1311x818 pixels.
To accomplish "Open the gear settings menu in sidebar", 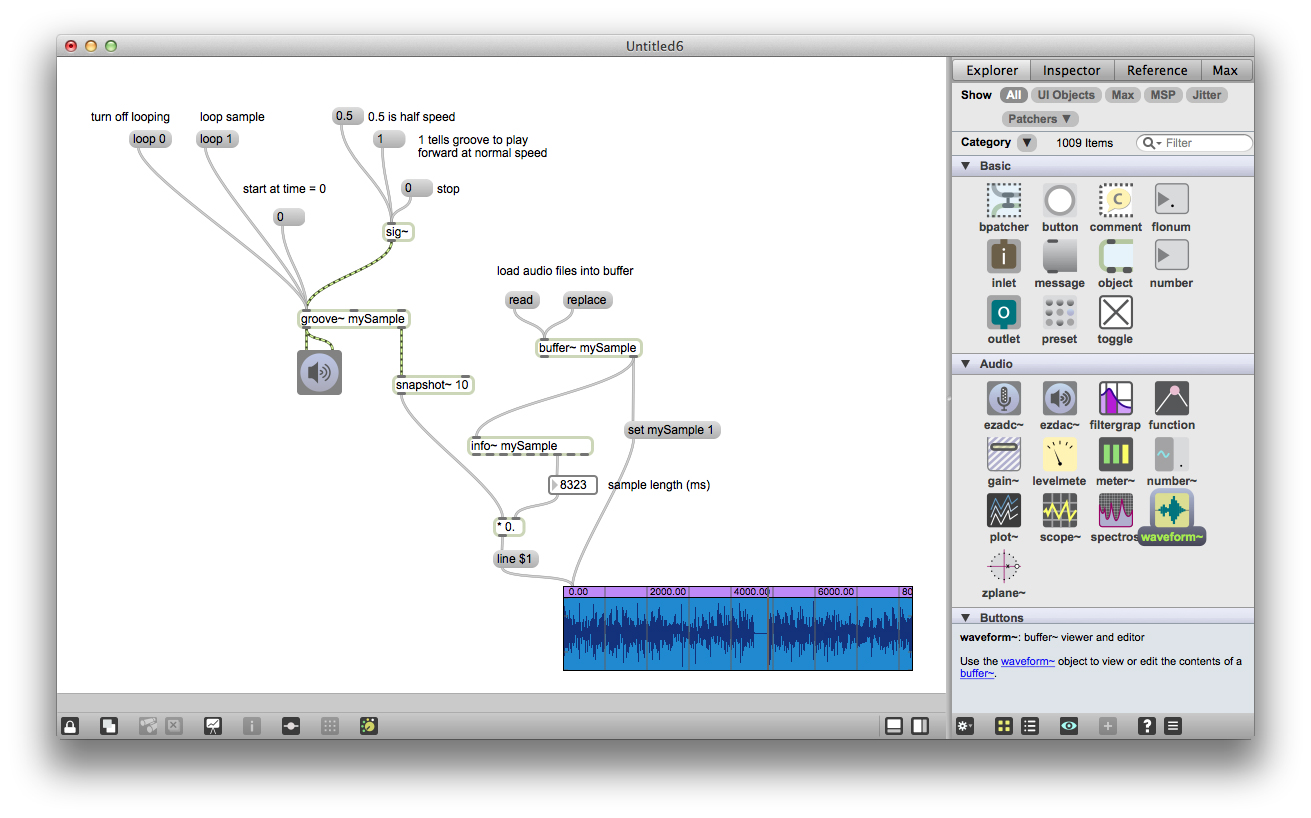I will (965, 726).
